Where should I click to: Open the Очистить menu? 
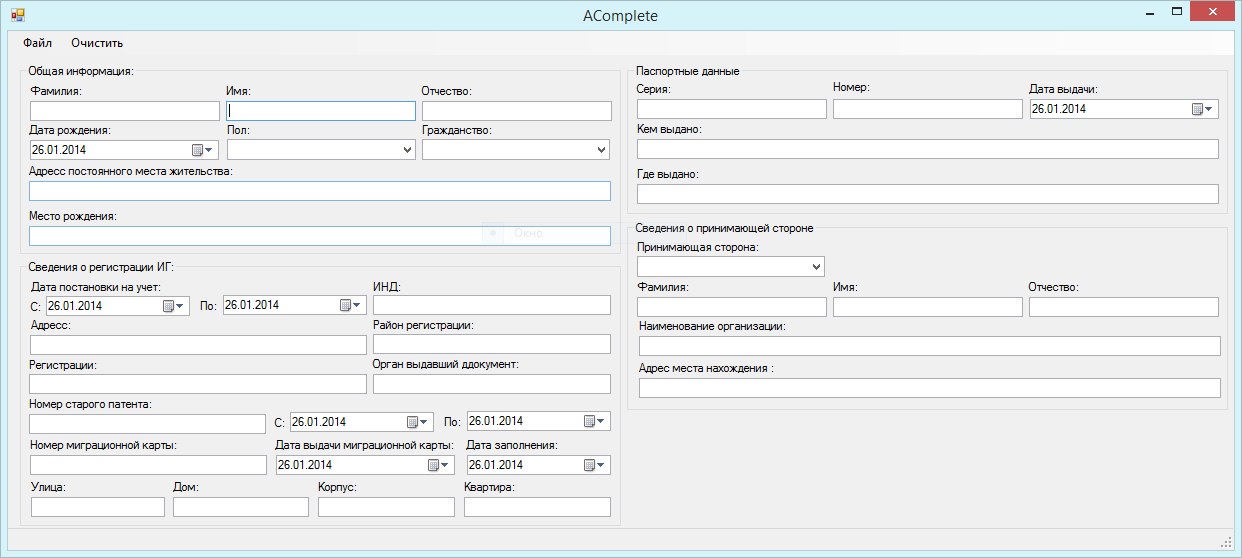[97, 43]
